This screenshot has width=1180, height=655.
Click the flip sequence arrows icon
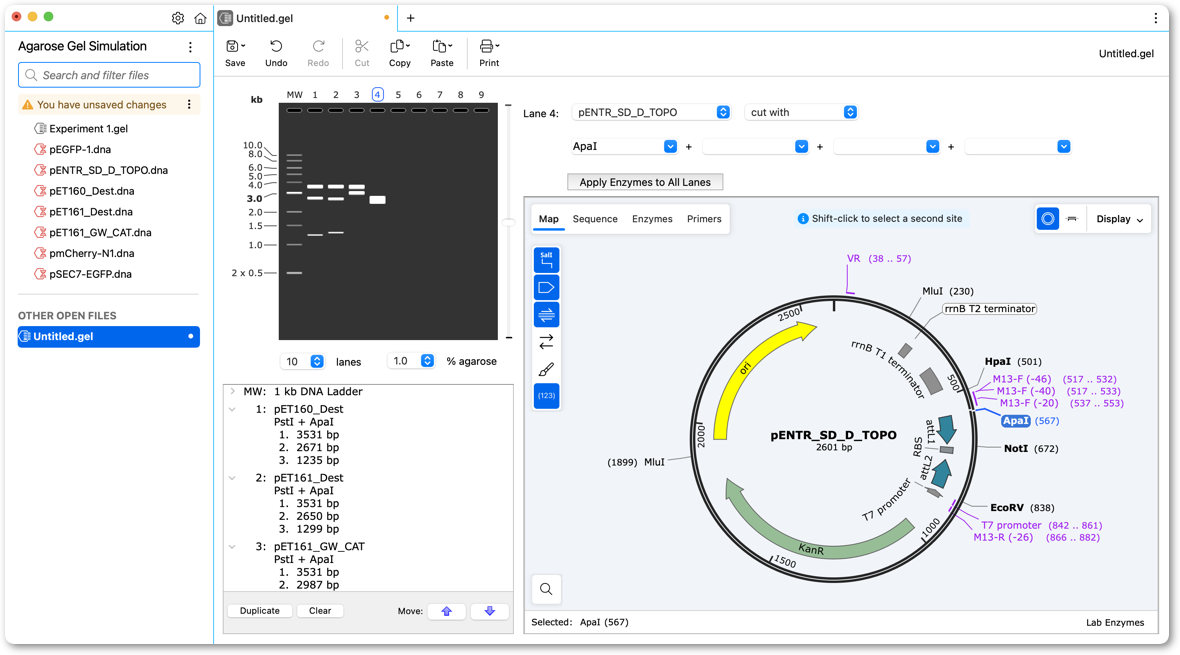[x=546, y=342]
